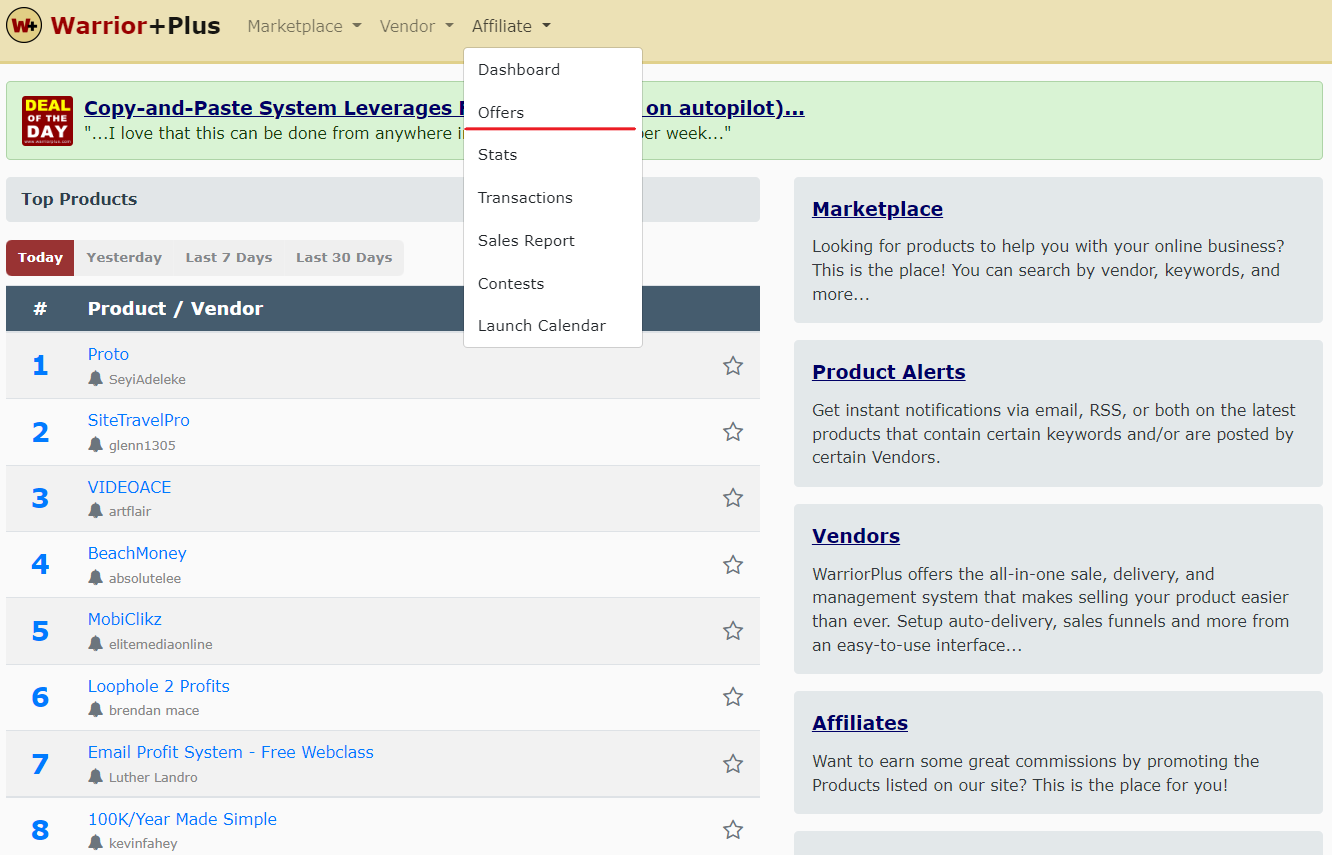1332x855 pixels.
Task: Click vendor name SeyiAdeleke
Action: pos(147,379)
